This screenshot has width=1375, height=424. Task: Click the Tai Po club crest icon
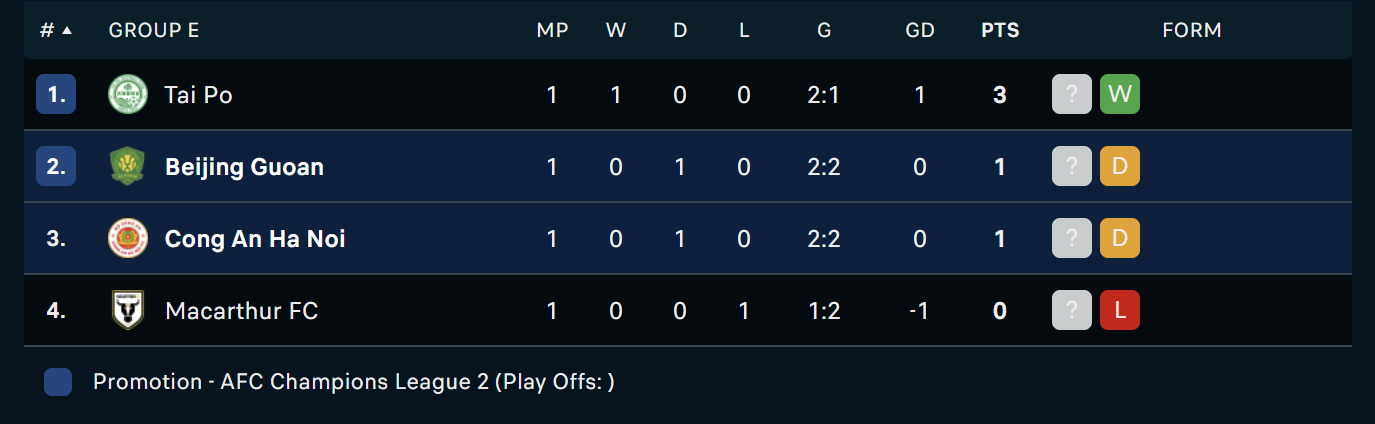pos(128,95)
